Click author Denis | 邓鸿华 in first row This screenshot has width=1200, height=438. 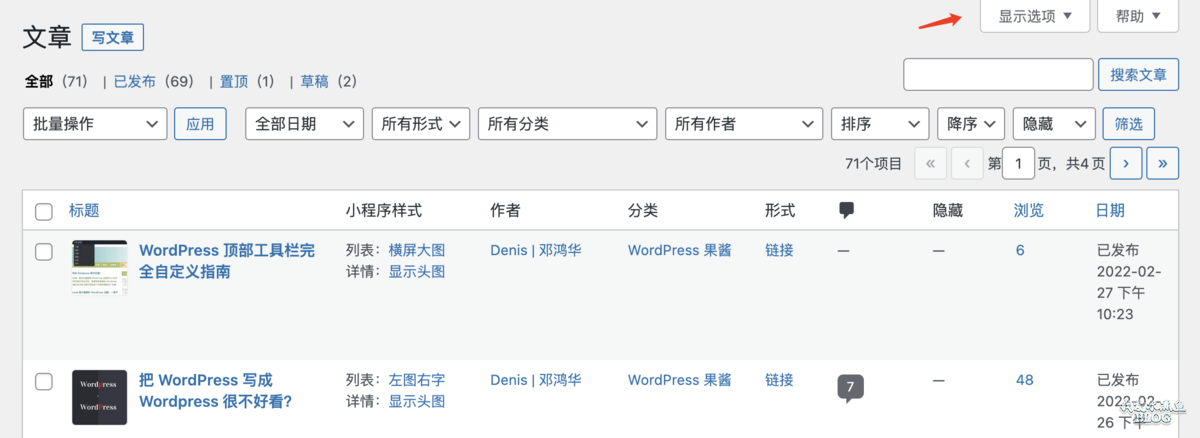point(536,250)
